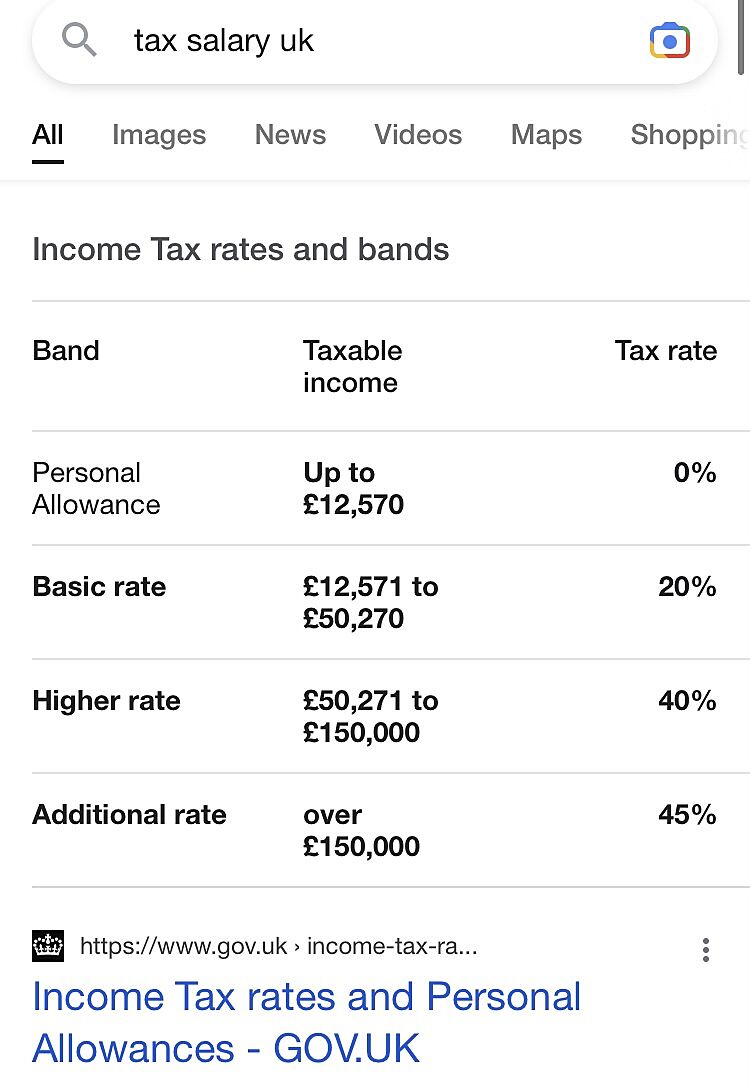Switch to the Maps tab

pos(546,135)
